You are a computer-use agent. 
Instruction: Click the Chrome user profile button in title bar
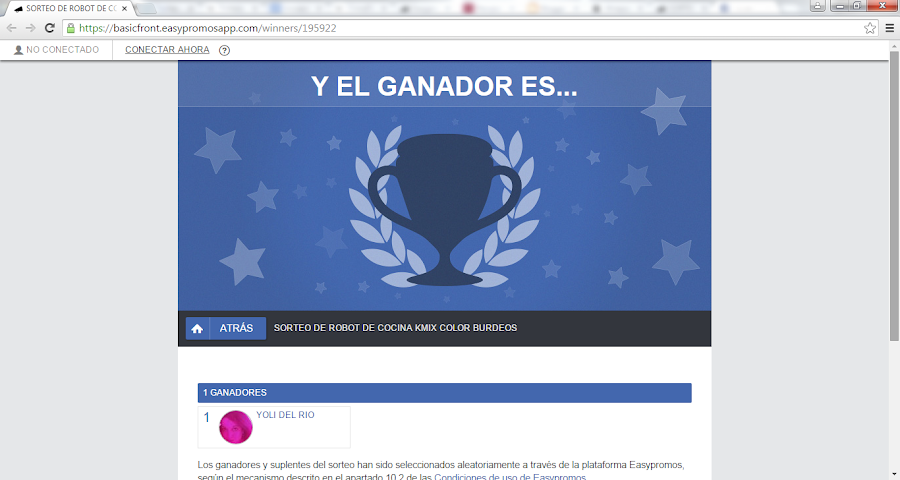(817, 6)
